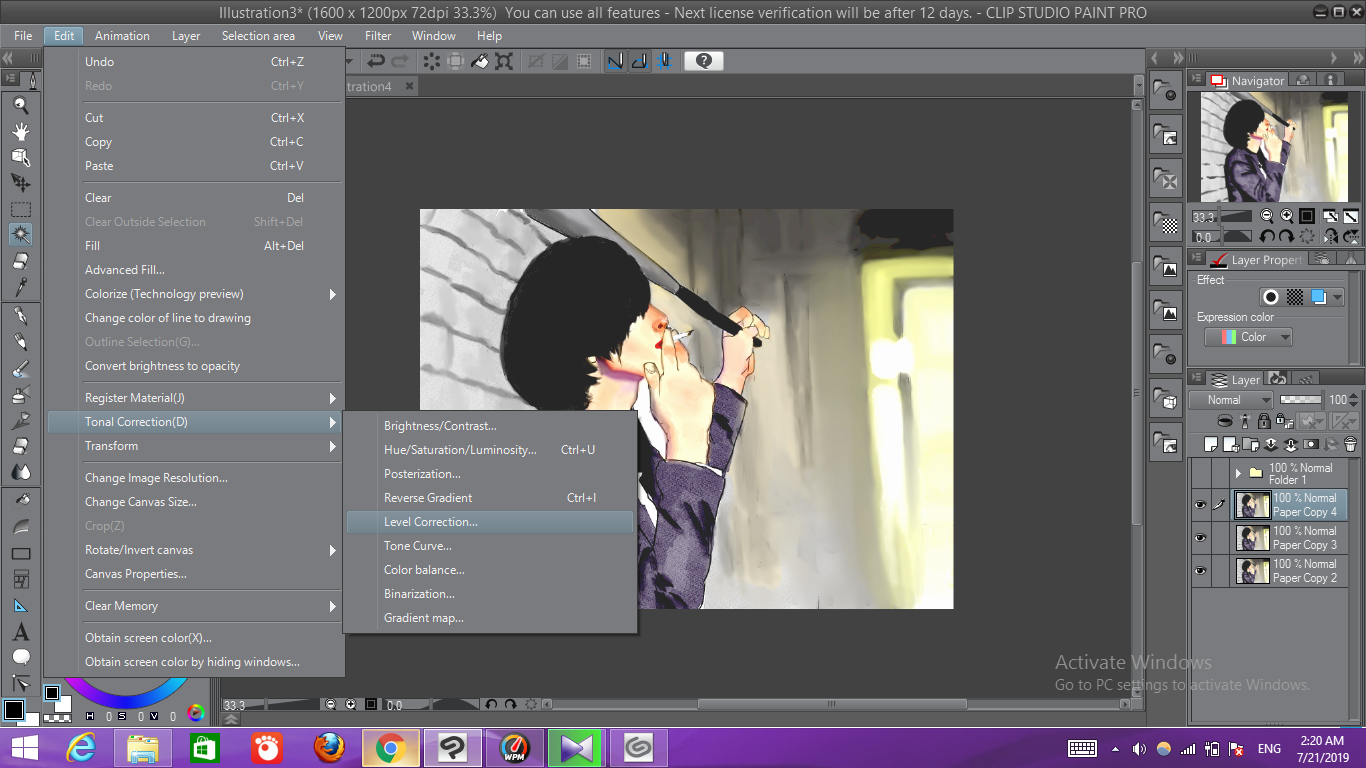Image resolution: width=1366 pixels, height=768 pixels.
Task: Delete layer using trash can icon
Action: coord(1350,445)
